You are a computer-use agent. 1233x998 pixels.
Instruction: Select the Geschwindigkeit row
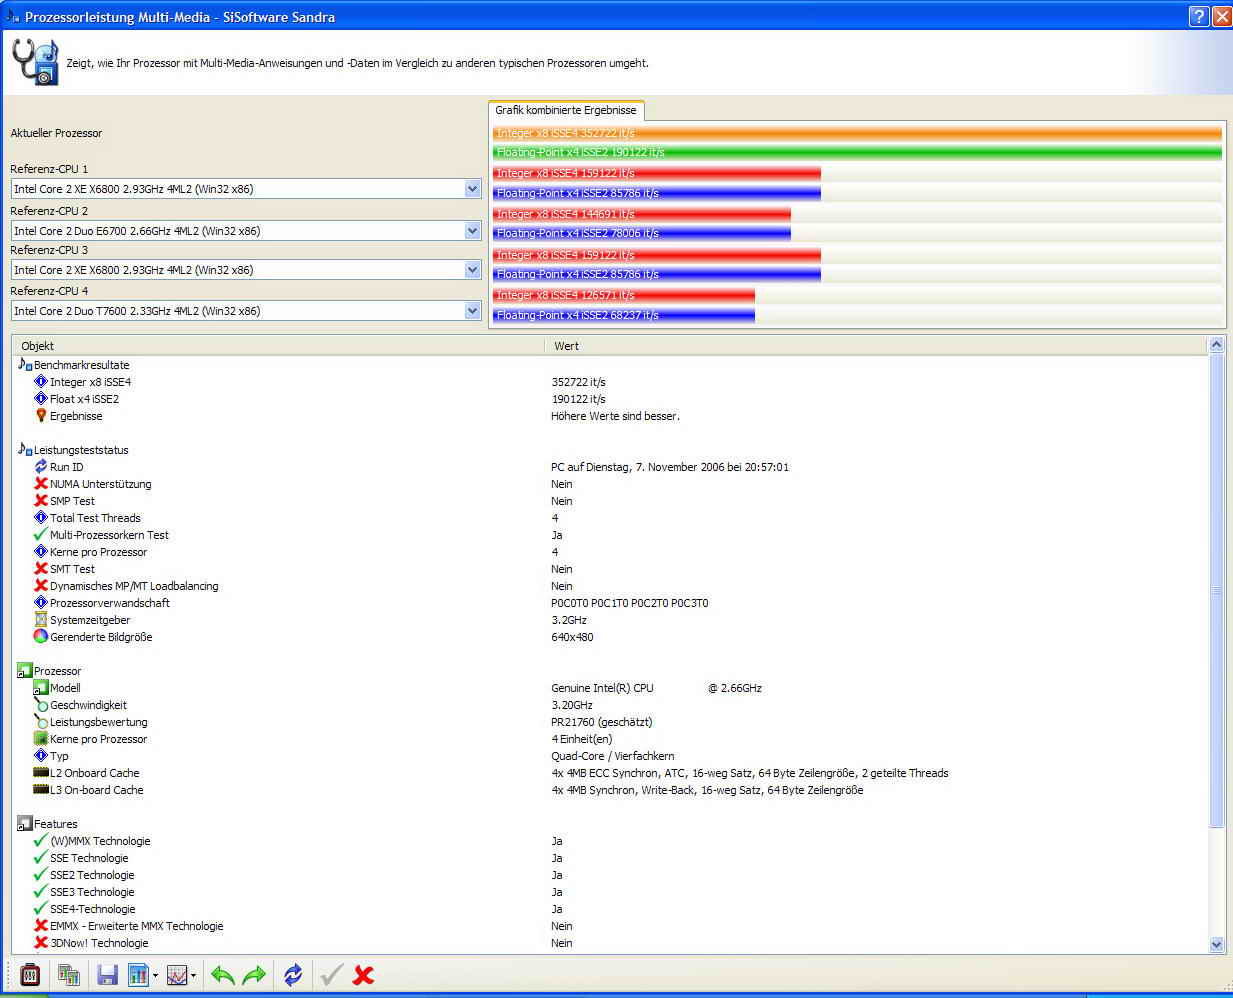click(610, 705)
